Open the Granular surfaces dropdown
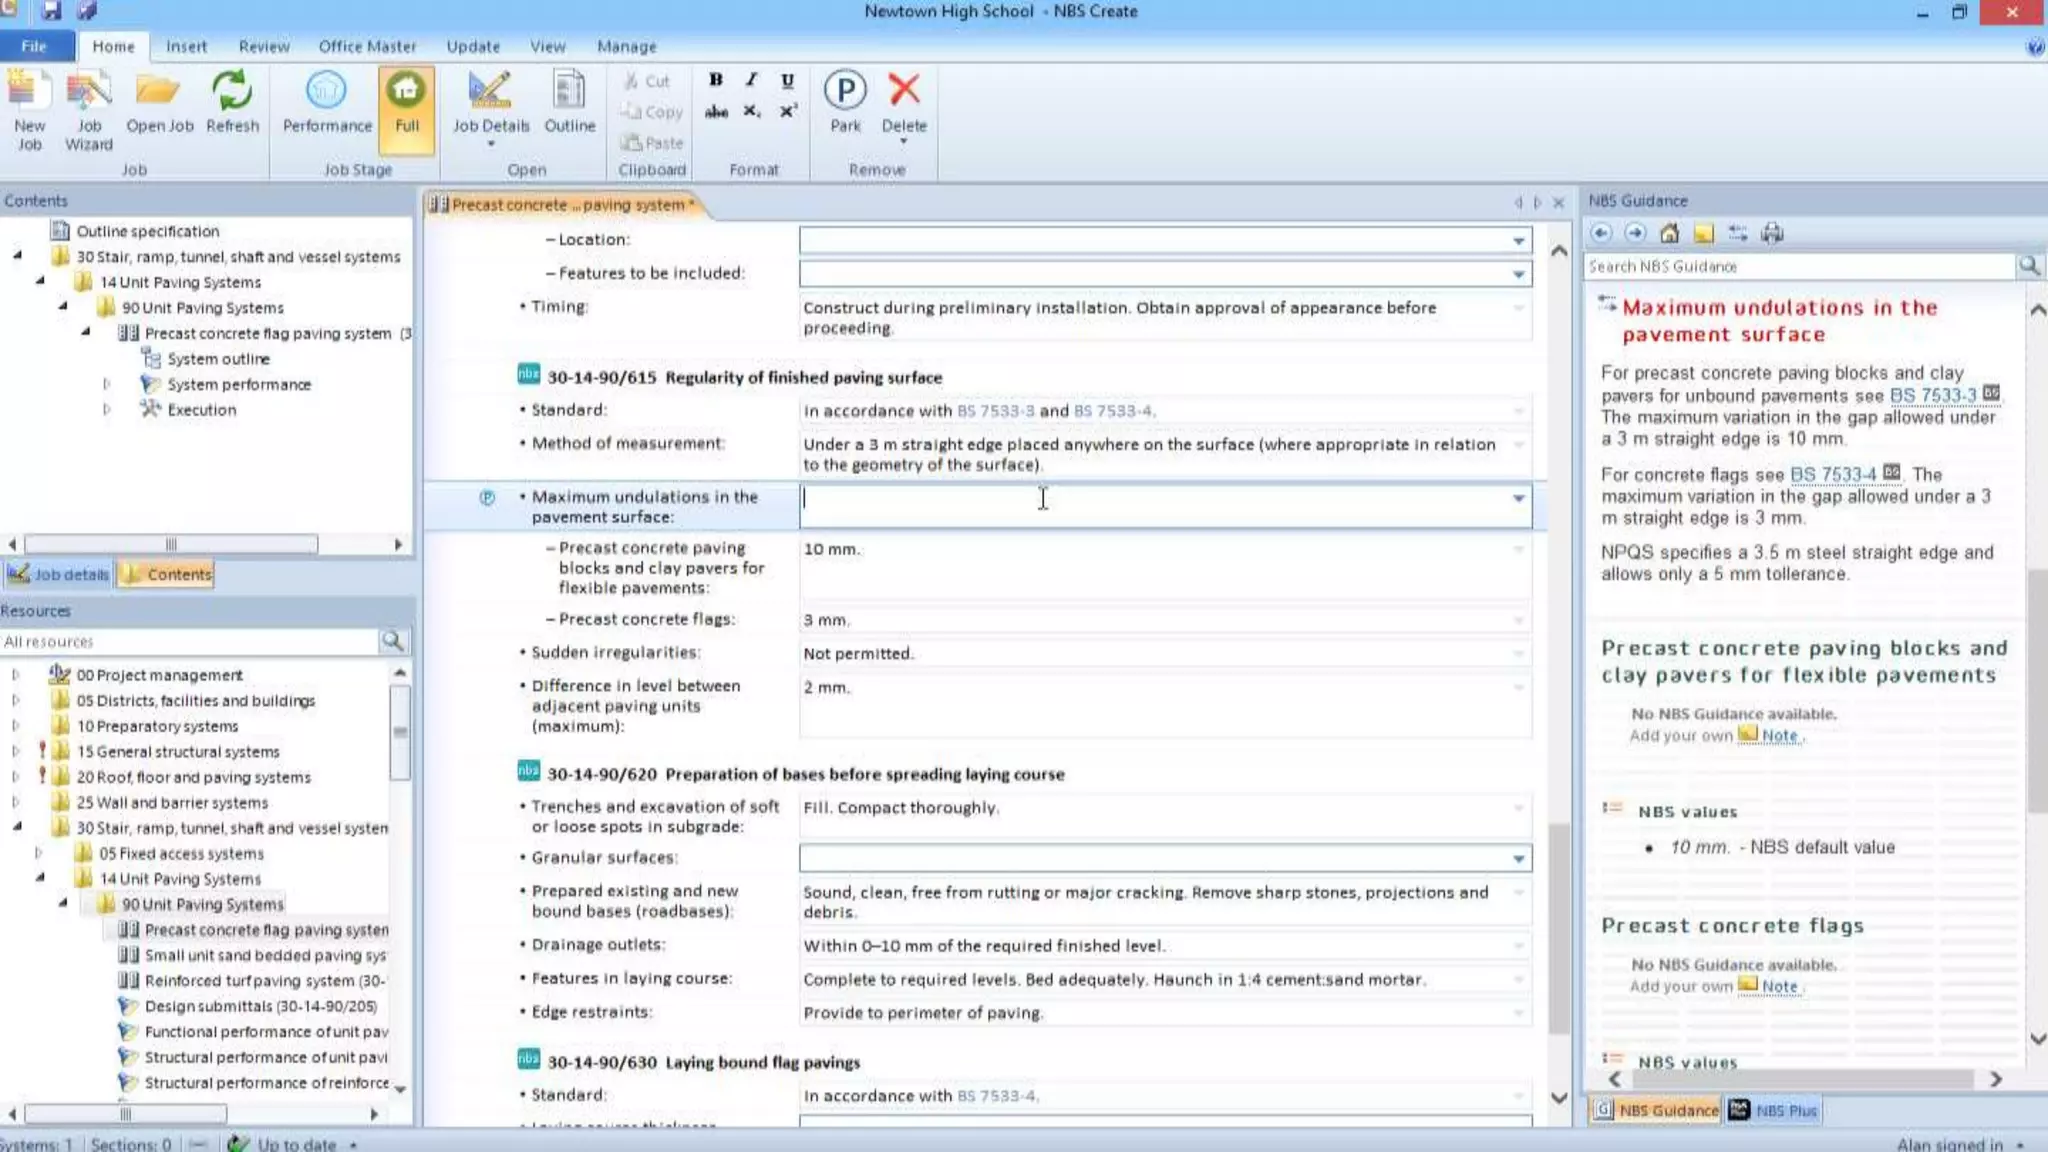The width and height of the screenshot is (2048, 1152). (x=1518, y=859)
